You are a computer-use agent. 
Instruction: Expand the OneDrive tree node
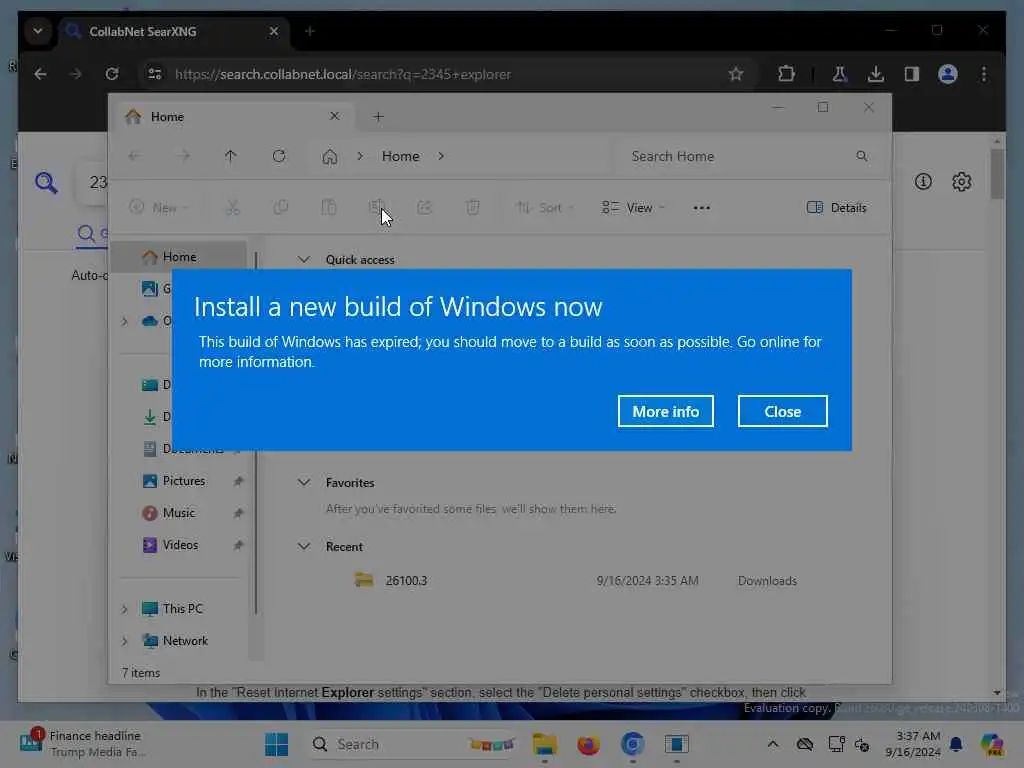coord(124,321)
